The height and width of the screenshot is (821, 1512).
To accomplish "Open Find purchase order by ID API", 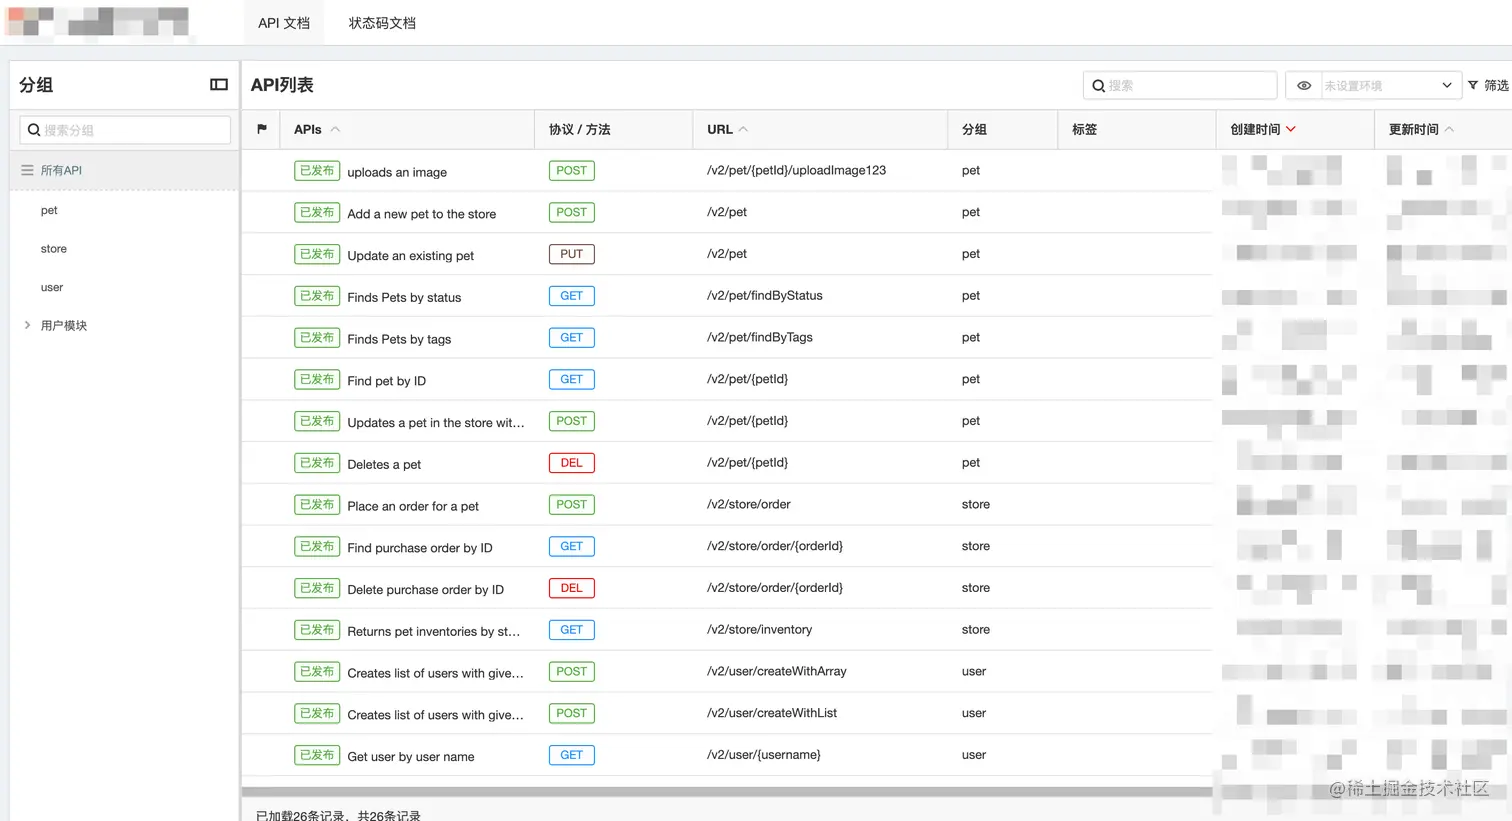I will (x=419, y=548).
